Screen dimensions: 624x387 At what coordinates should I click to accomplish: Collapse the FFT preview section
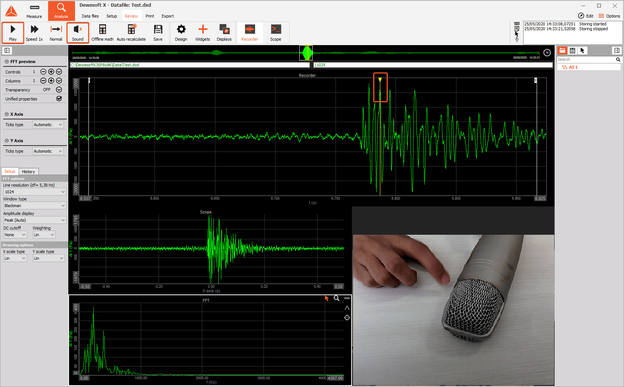[x=6, y=62]
